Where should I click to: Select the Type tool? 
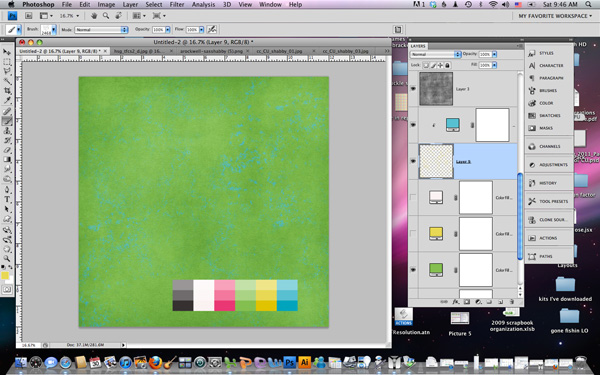(7, 199)
